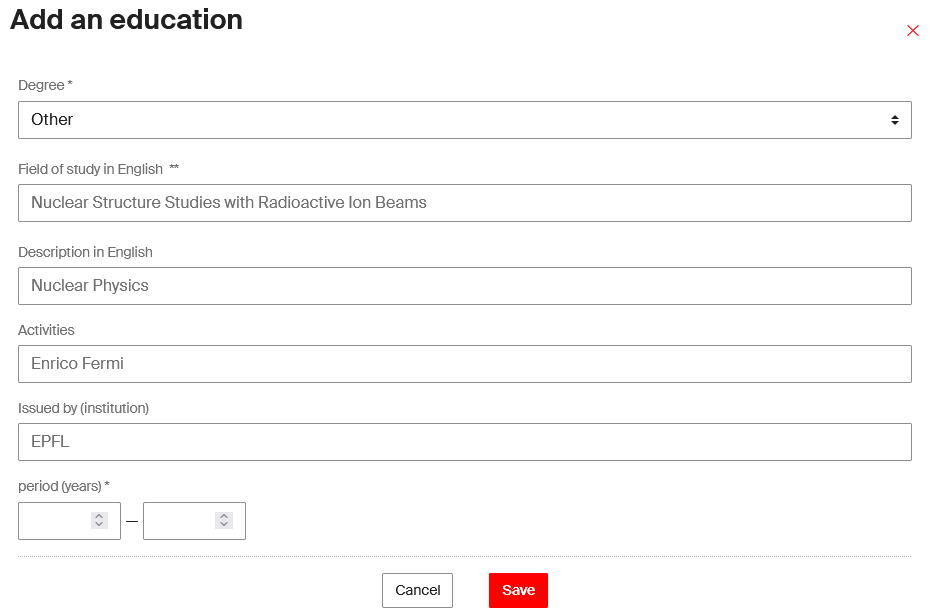Click the Save button
Image resolution: width=934 pixels, height=613 pixels.
click(x=518, y=590)
